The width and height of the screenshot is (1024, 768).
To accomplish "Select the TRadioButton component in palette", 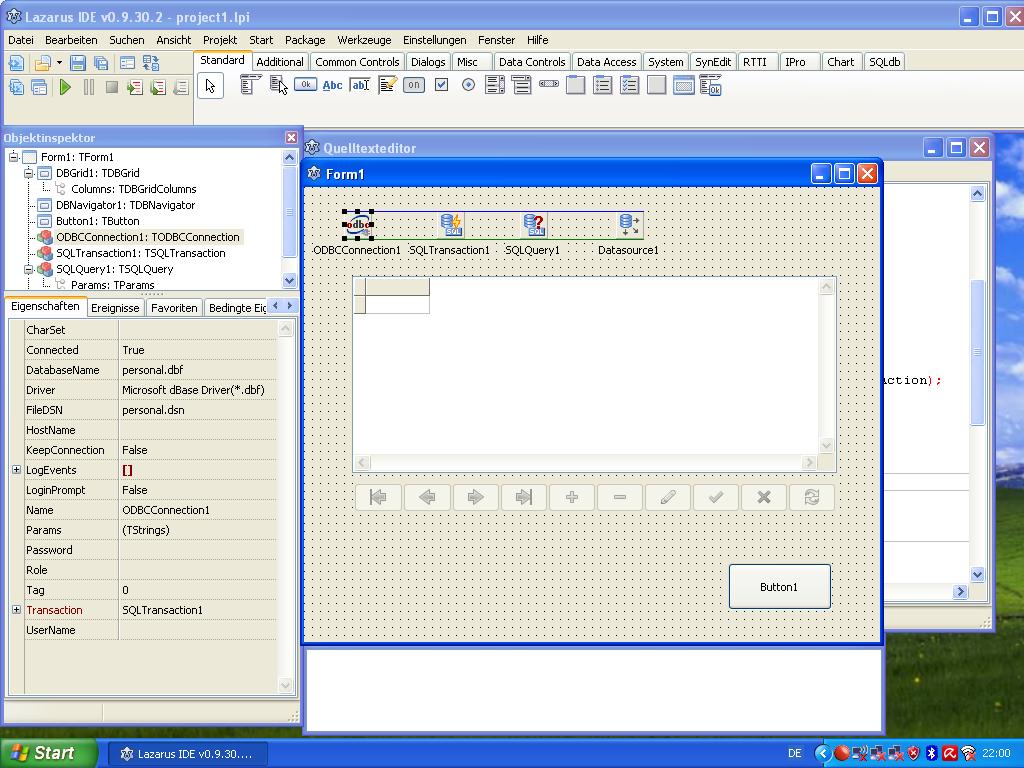I will (x=468, y=85).
